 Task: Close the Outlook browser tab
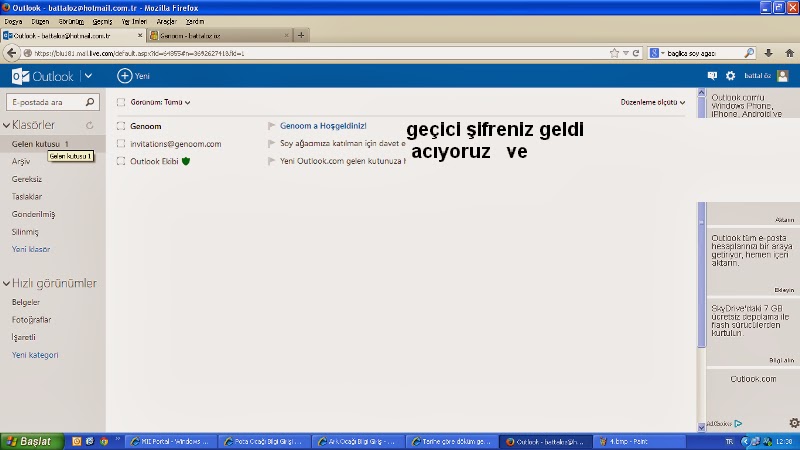(140, 35)
